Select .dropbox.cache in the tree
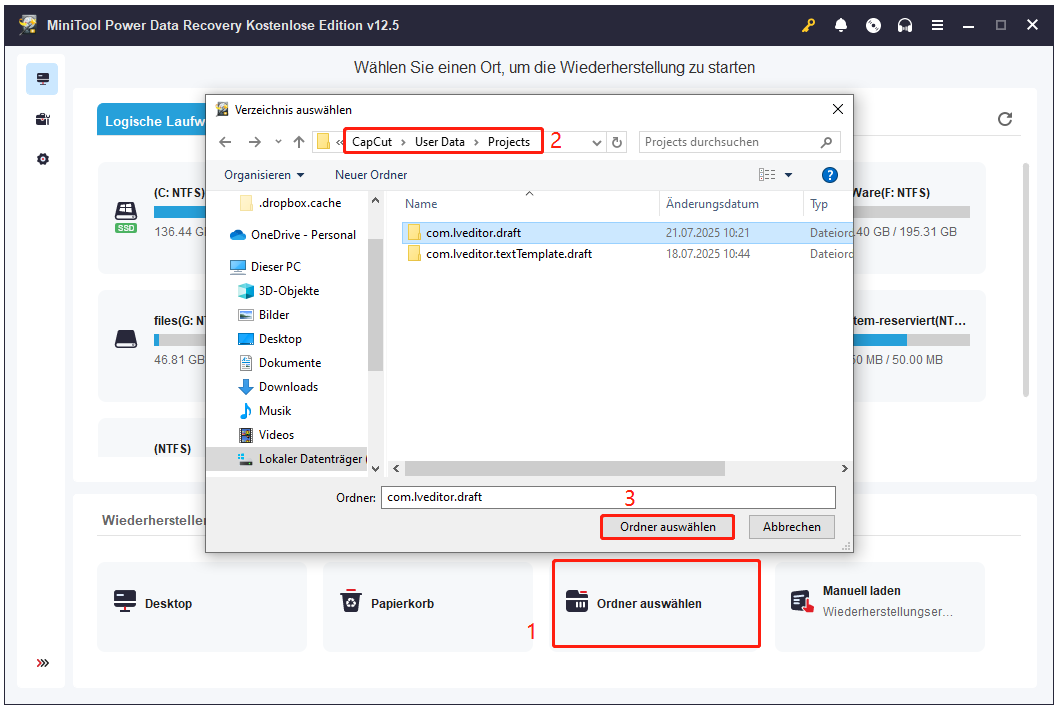The width and height of the screenshot is (1061, 711). [x=300, y=203]
